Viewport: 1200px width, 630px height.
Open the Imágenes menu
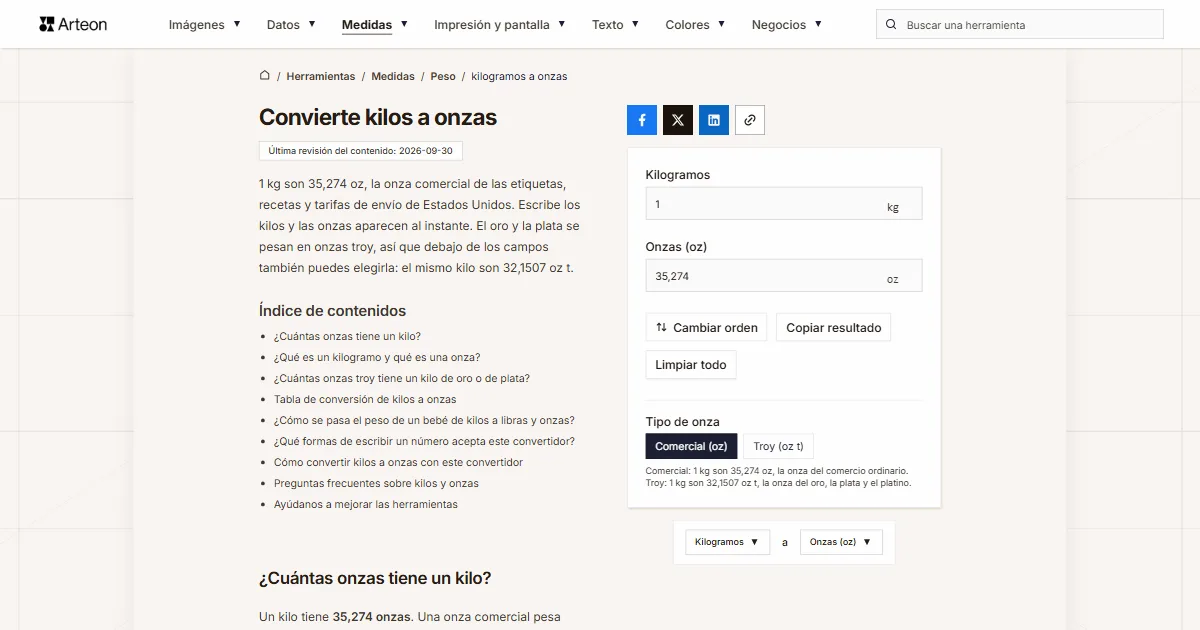pos(204,25)
